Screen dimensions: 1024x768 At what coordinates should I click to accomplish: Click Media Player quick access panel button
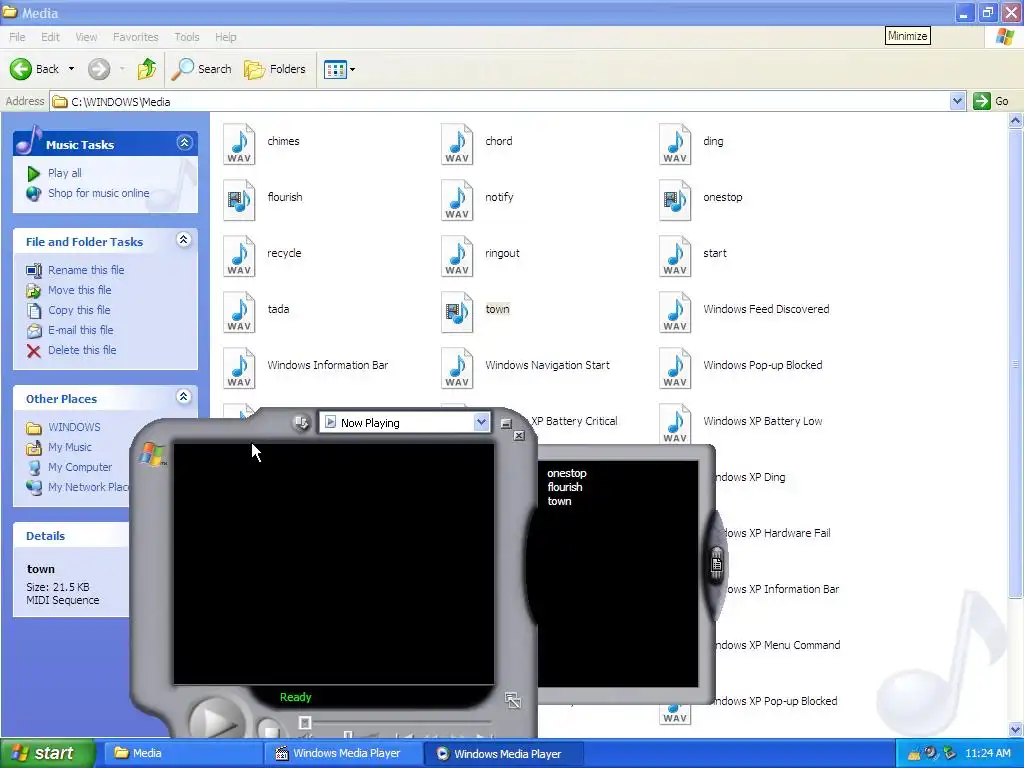pos(301,423)
